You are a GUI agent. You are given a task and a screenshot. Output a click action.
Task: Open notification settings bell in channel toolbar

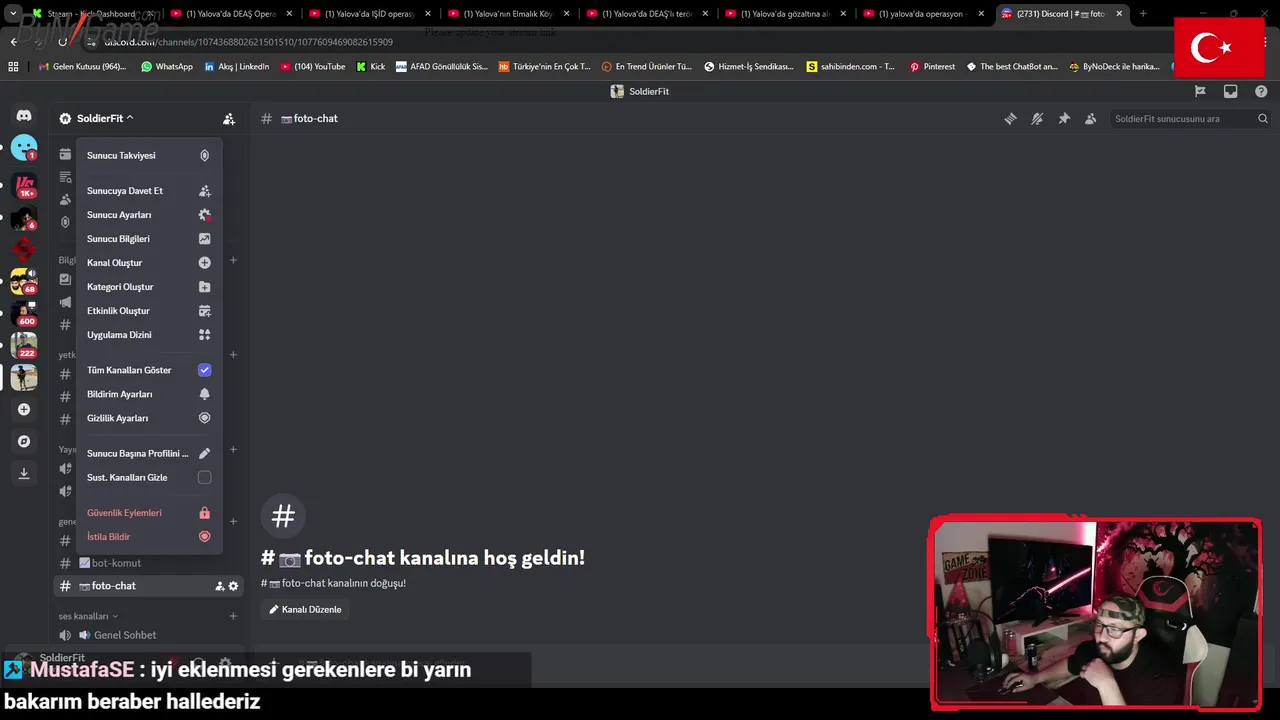[1037, 118]
